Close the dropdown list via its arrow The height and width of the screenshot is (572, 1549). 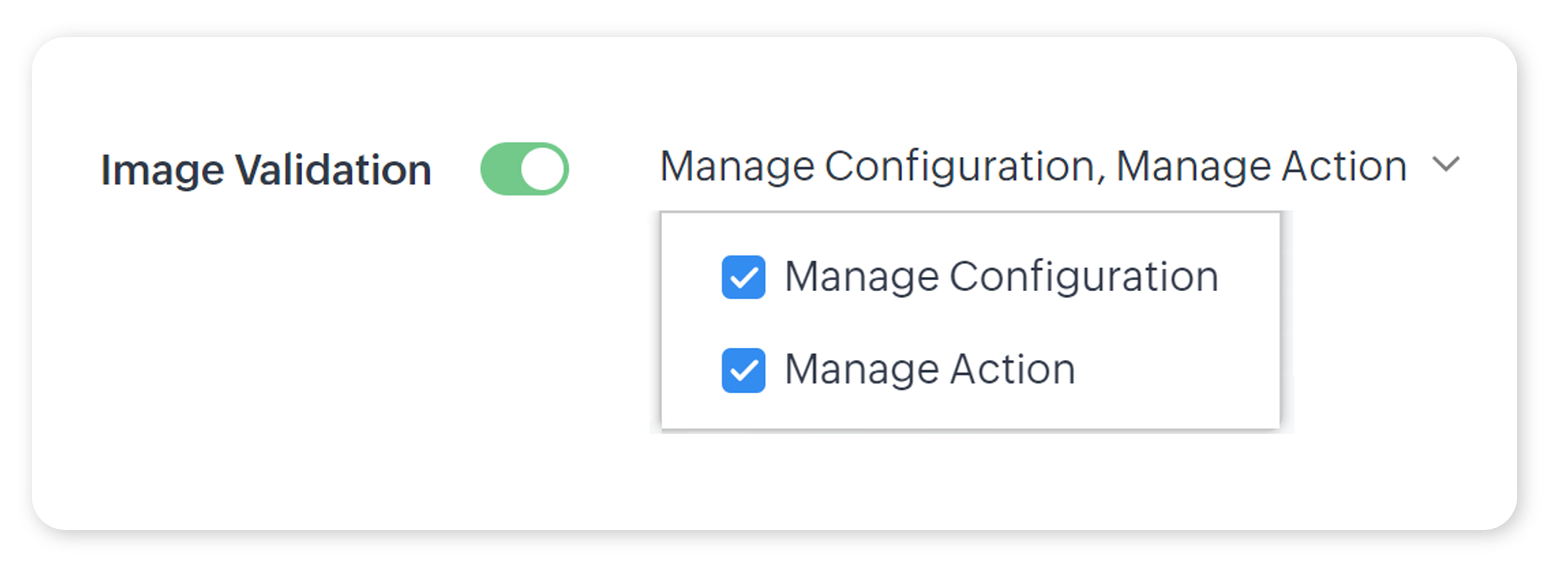pyautogui.click(x=1445, y=165)
